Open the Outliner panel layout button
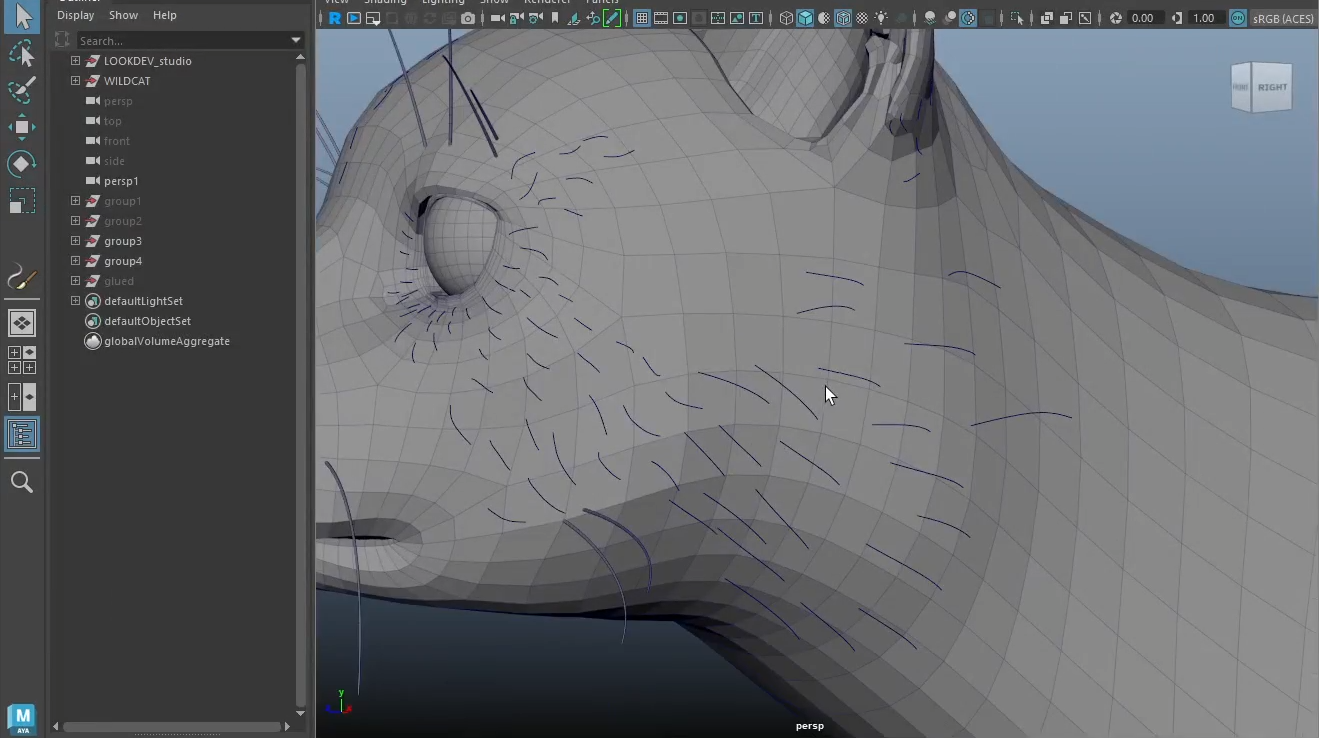Screen dimensions: 1319x738 point(22,434)
